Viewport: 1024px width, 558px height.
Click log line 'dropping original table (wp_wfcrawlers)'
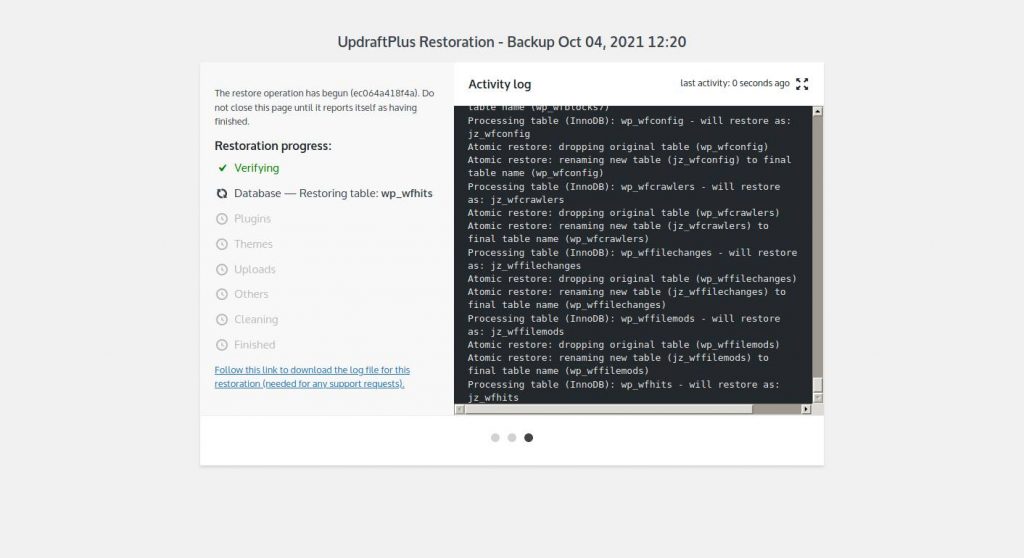(624, 213)
